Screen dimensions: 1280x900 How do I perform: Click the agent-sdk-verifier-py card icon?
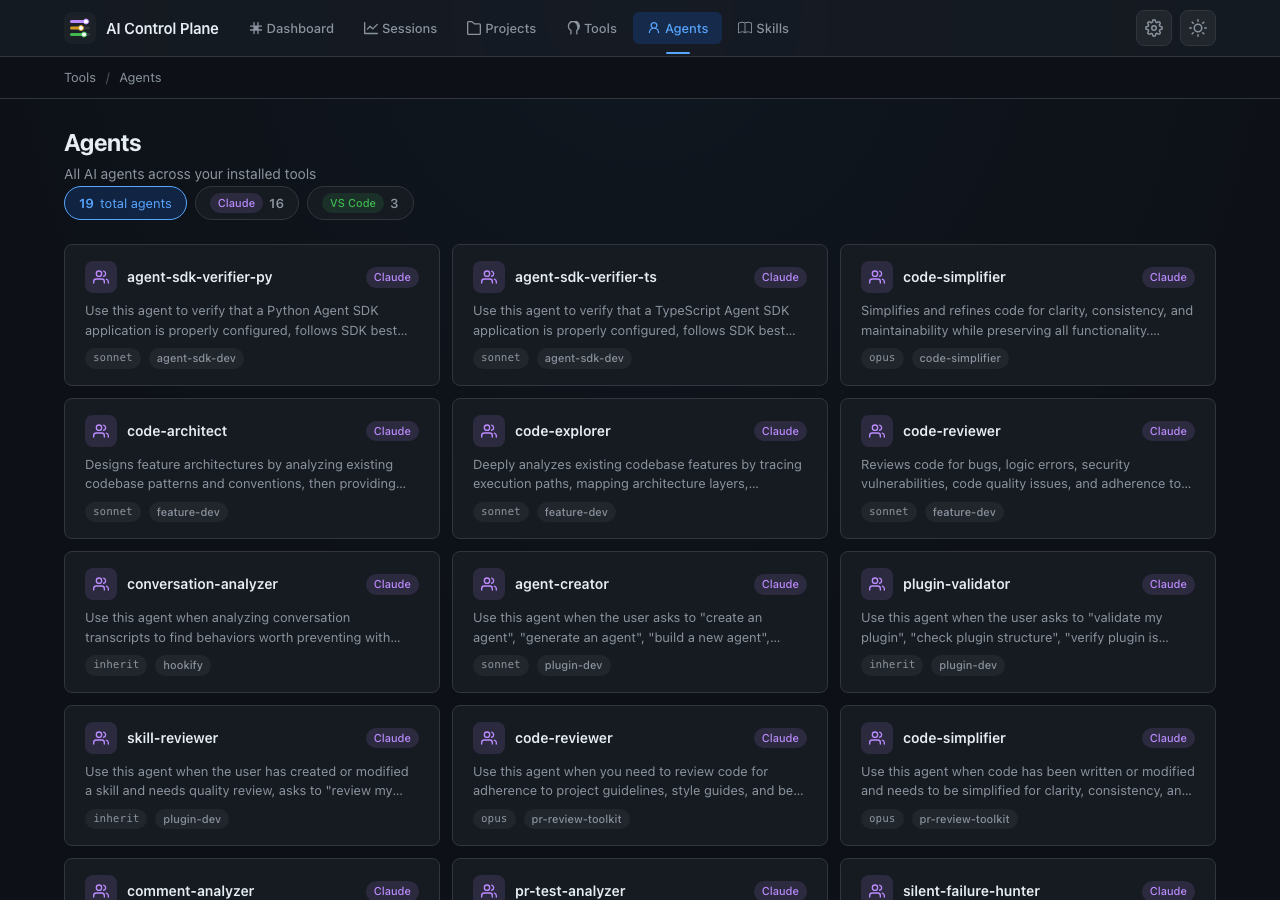coord(101,277)
